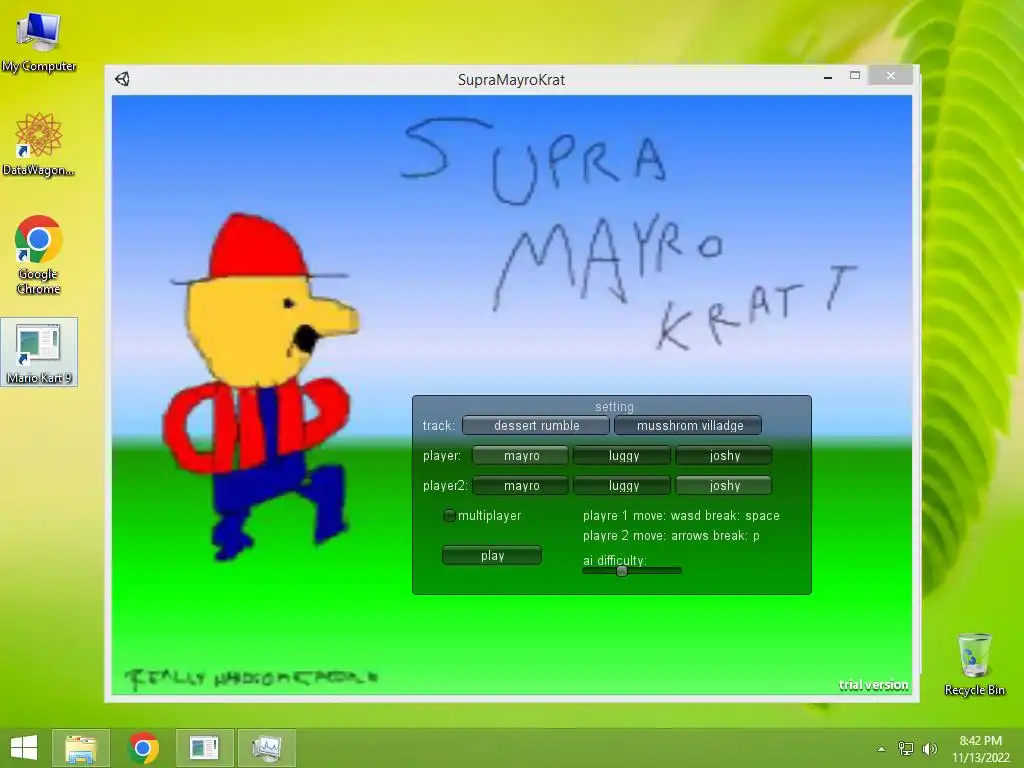Select the DataWagon desktop shortcut
The image size is (1024, 768).
coord(39,144)
